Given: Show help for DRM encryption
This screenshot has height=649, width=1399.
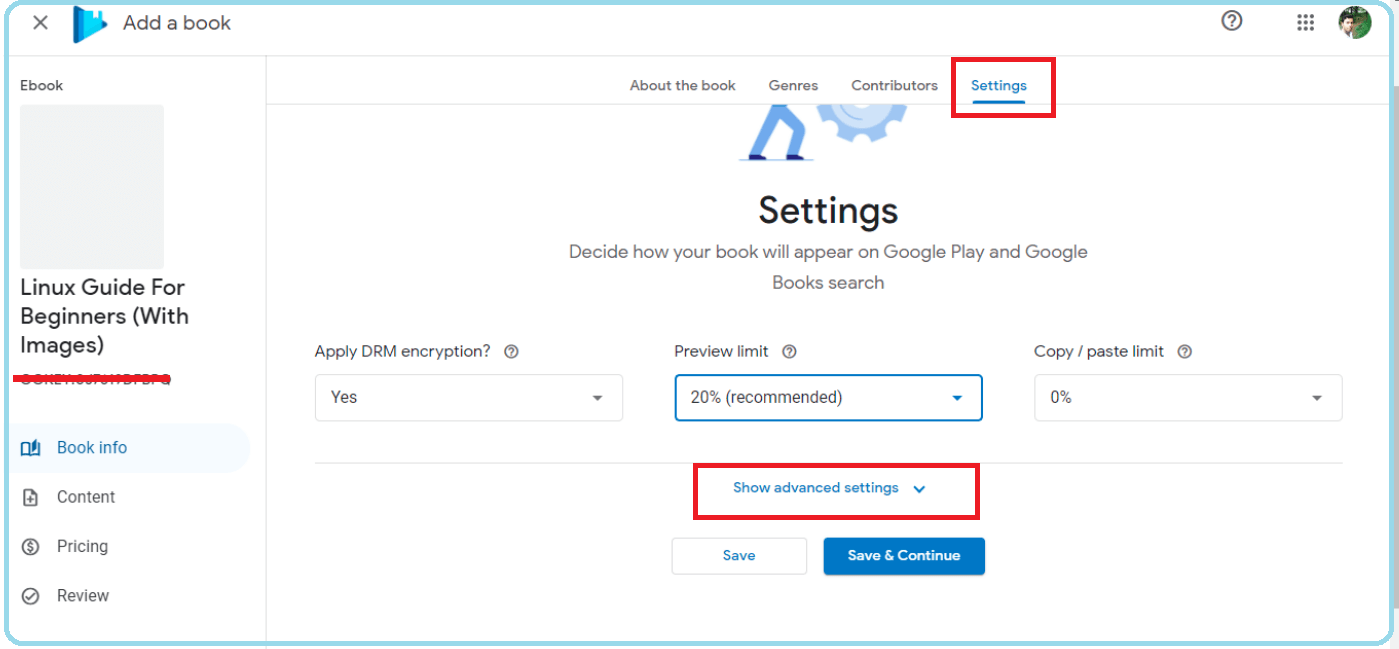Looking at the screenshot, I should click(x=511, y=351).
